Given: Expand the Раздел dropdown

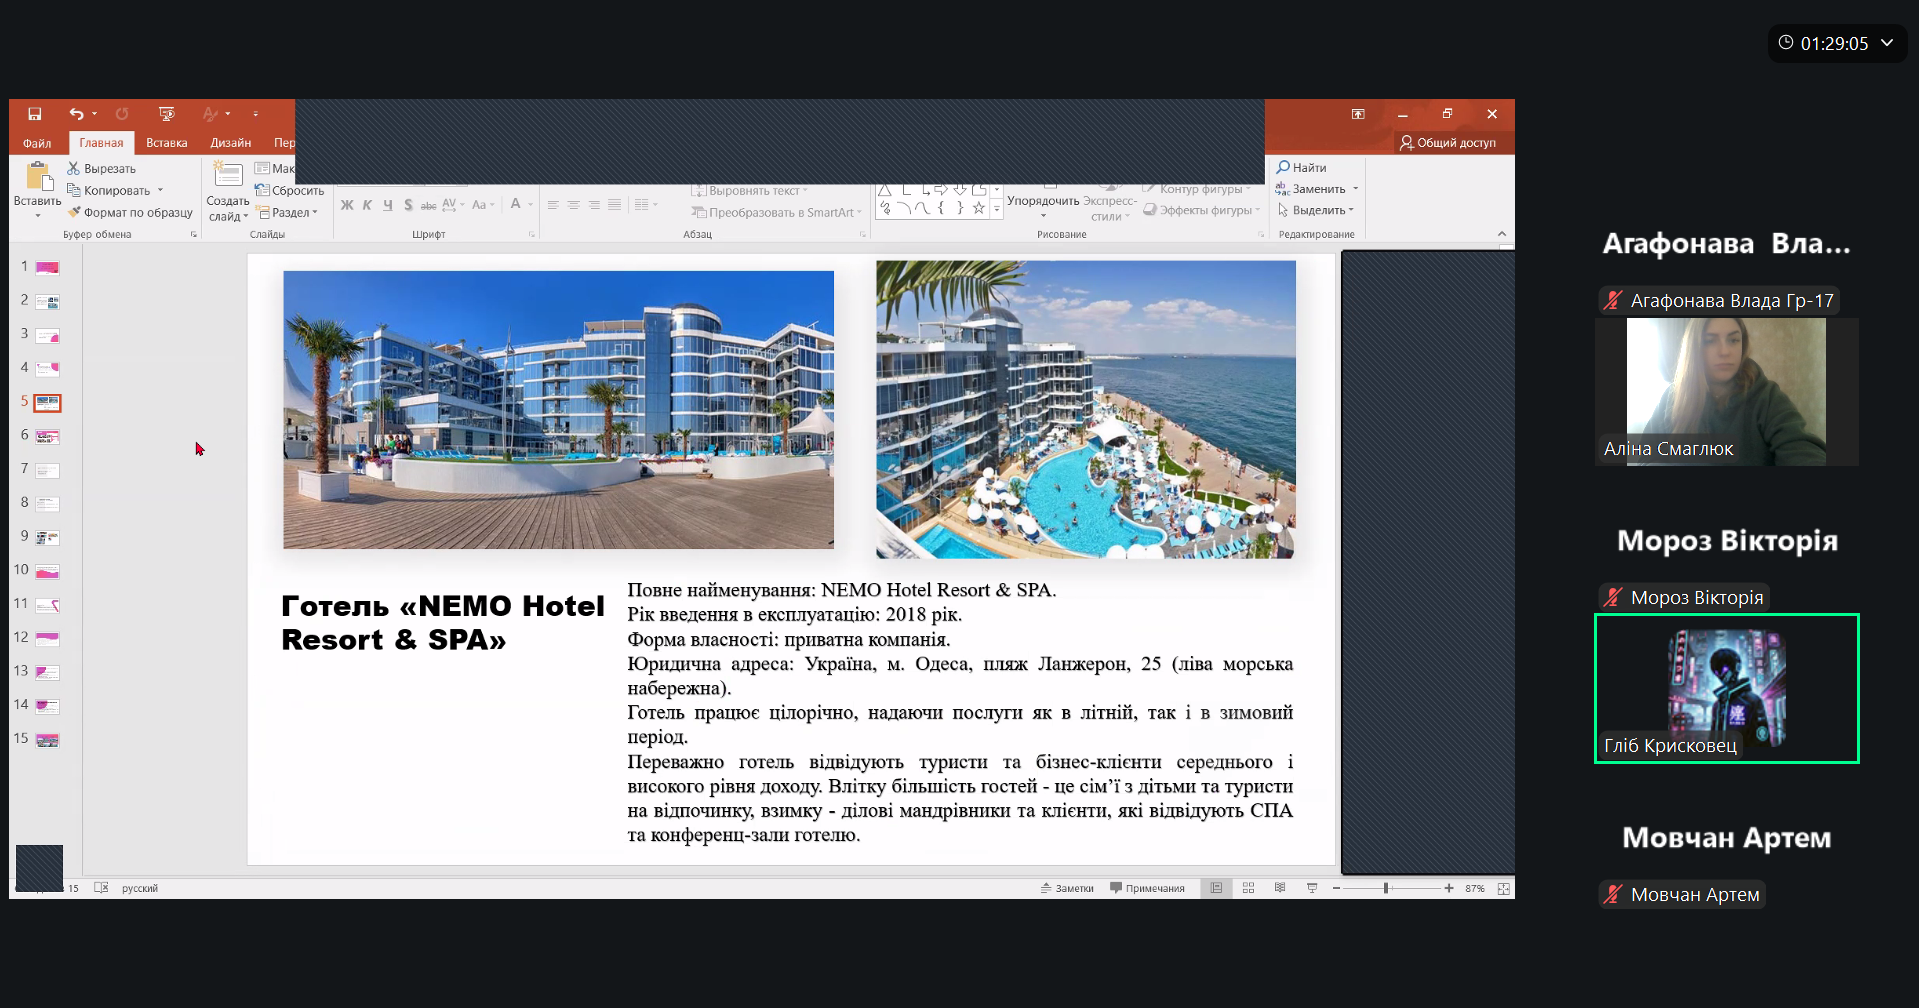Looking at the screenshot, I should point(288,212).
